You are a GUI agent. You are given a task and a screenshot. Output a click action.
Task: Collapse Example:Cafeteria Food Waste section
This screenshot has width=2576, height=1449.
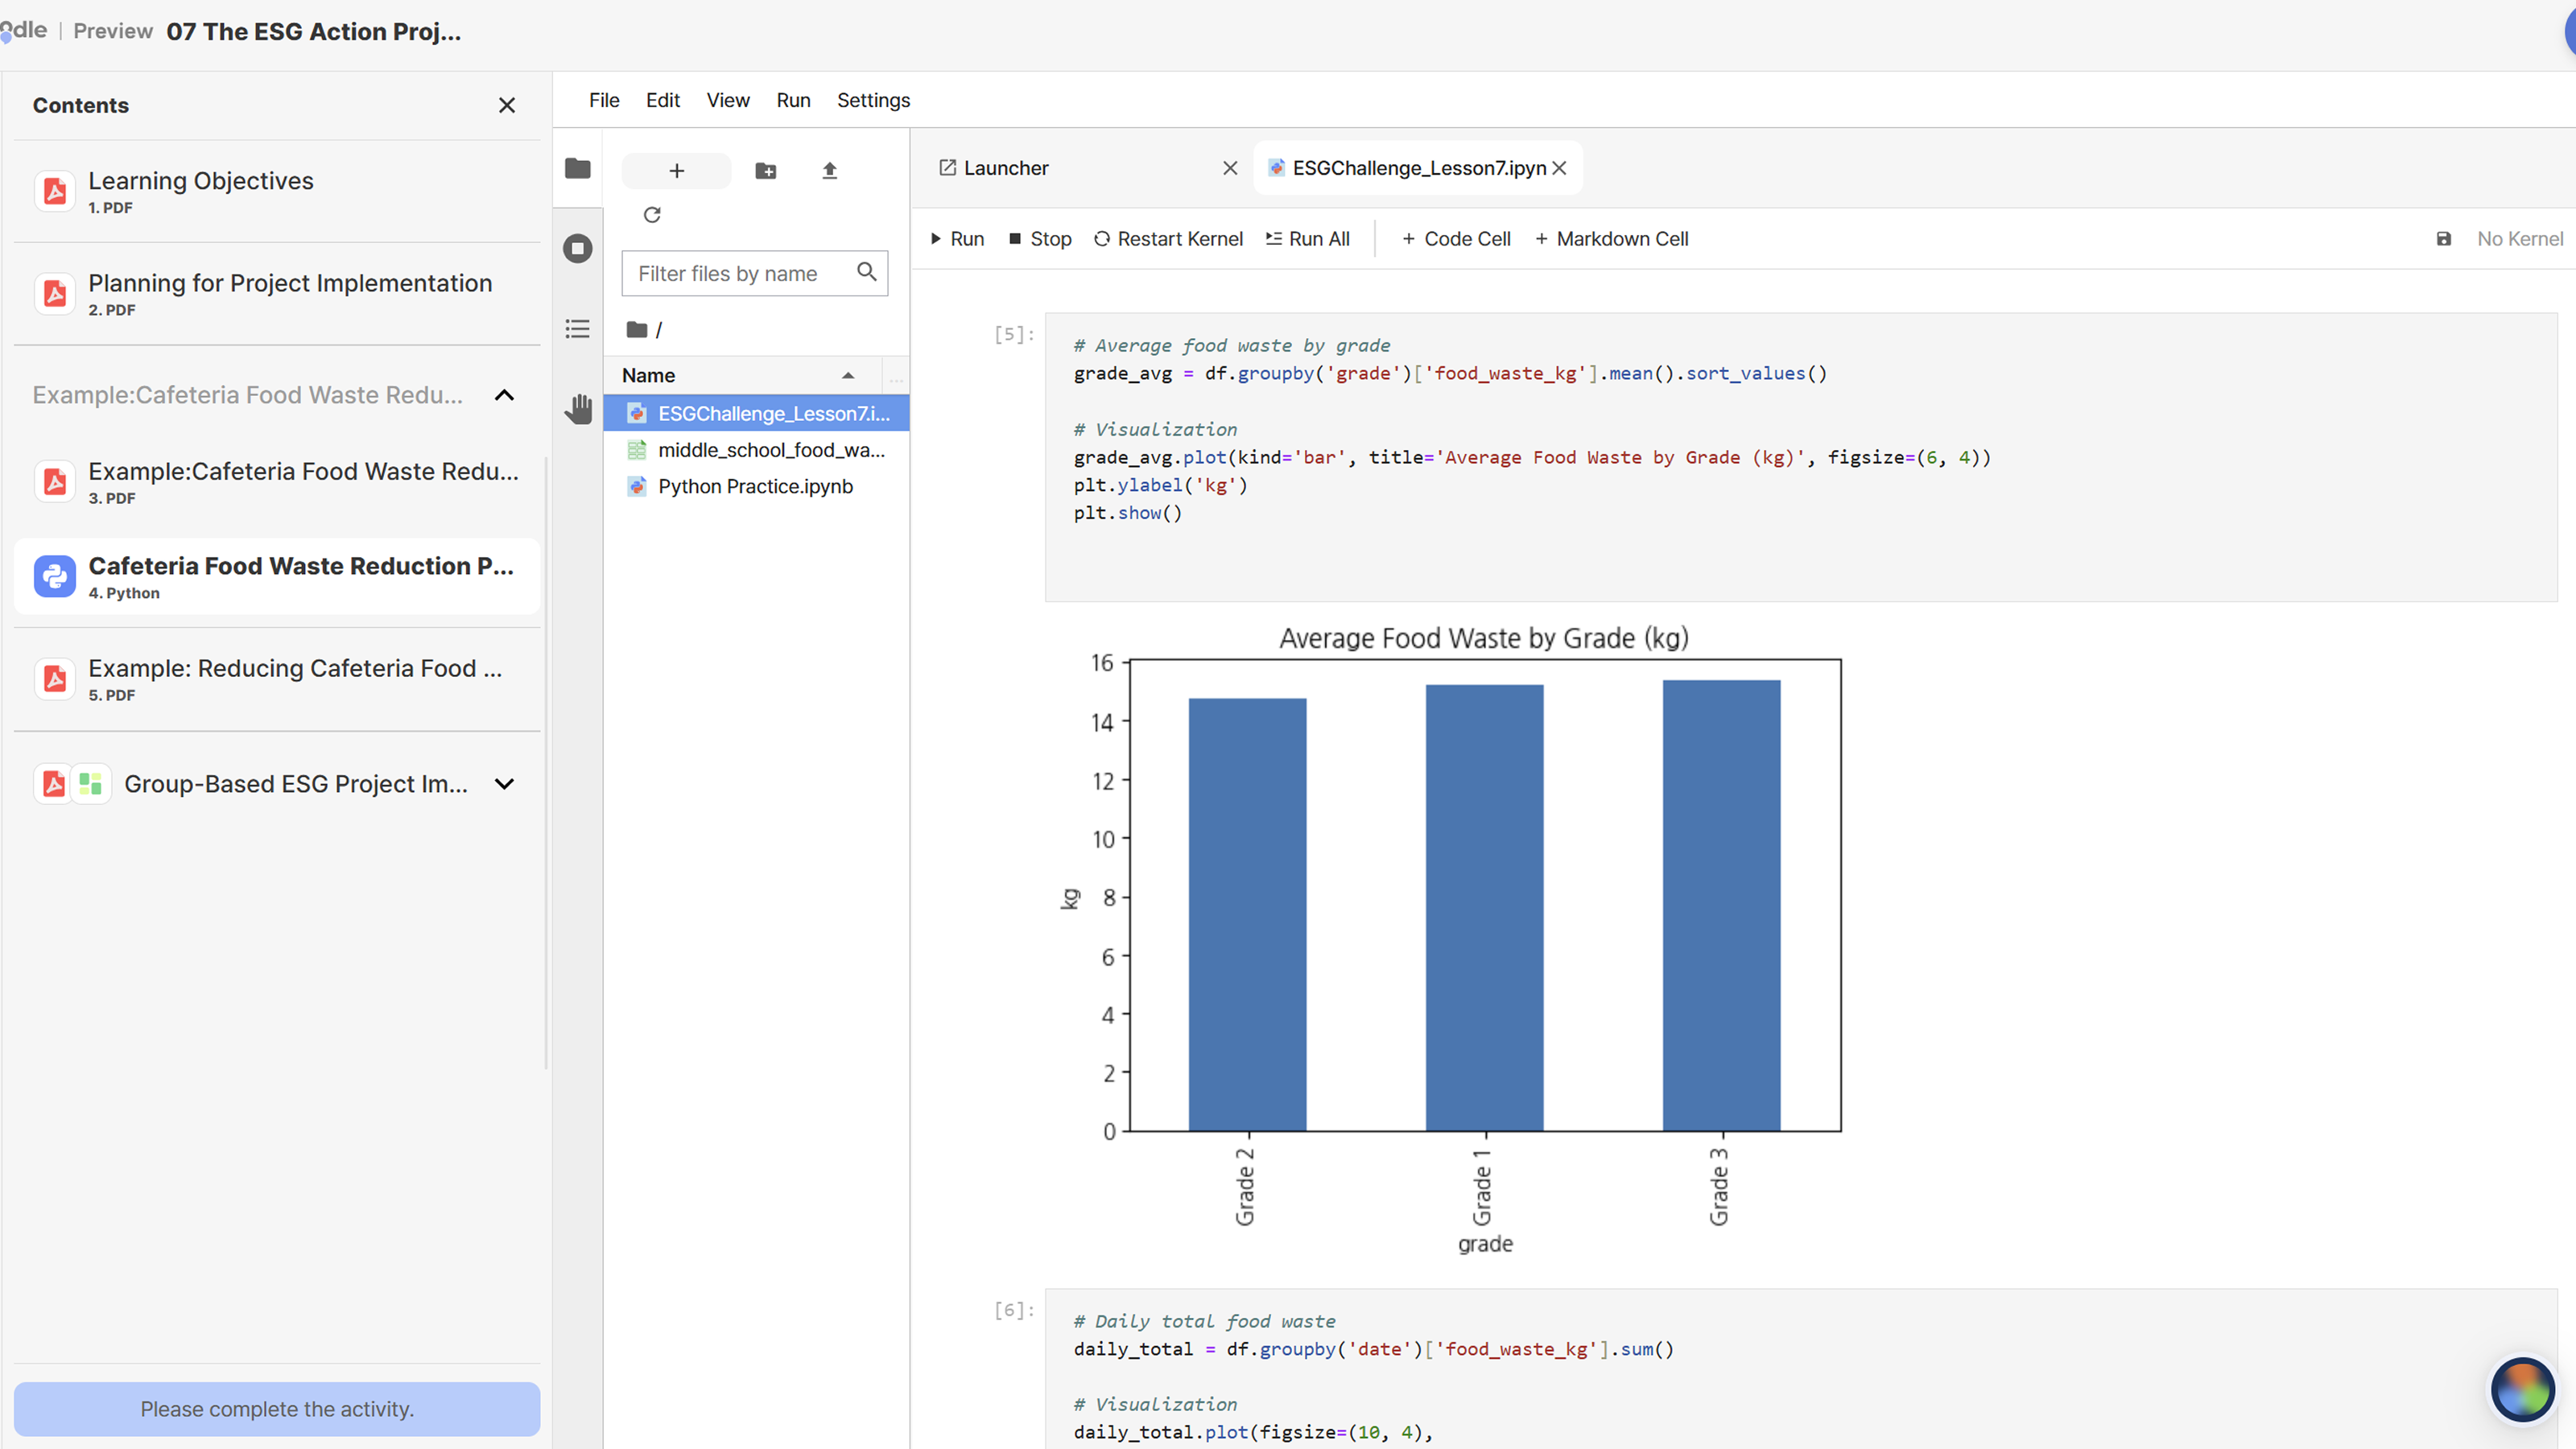coord(504,395)
